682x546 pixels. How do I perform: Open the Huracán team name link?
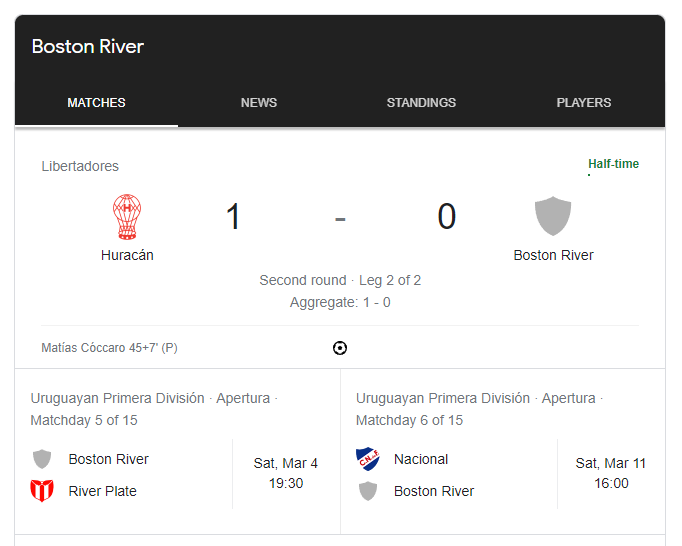click(127, 255)
